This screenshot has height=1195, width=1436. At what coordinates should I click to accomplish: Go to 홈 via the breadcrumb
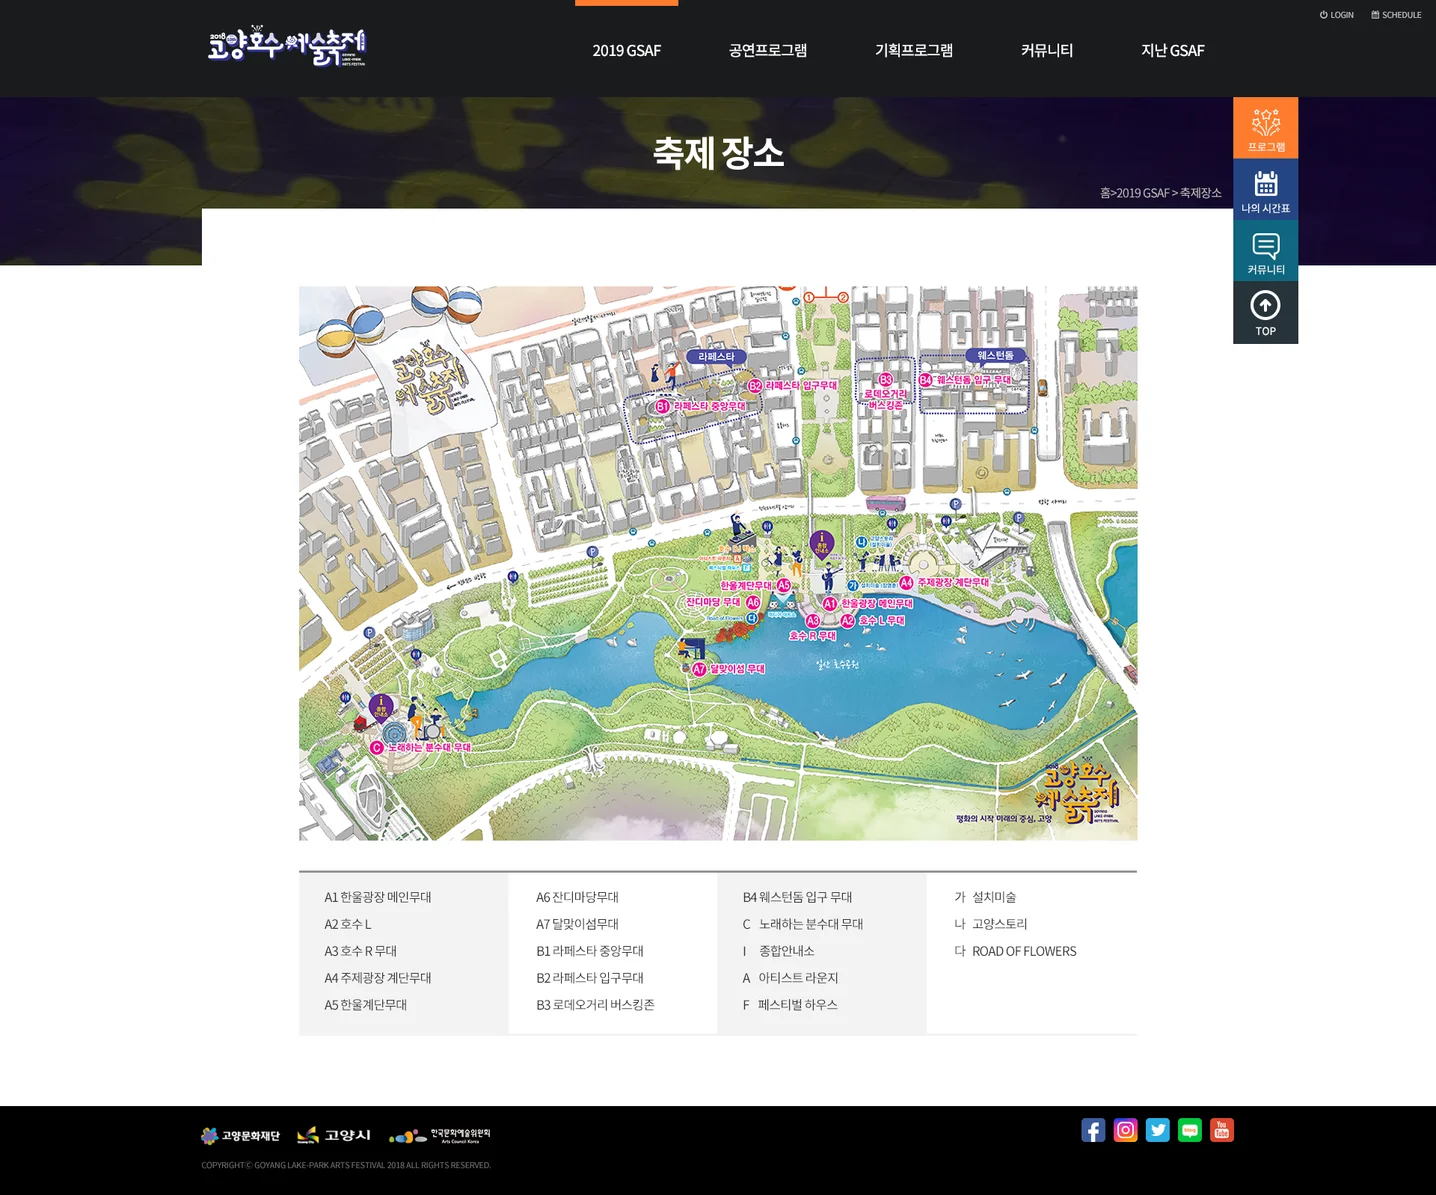tap(1106, 192)
